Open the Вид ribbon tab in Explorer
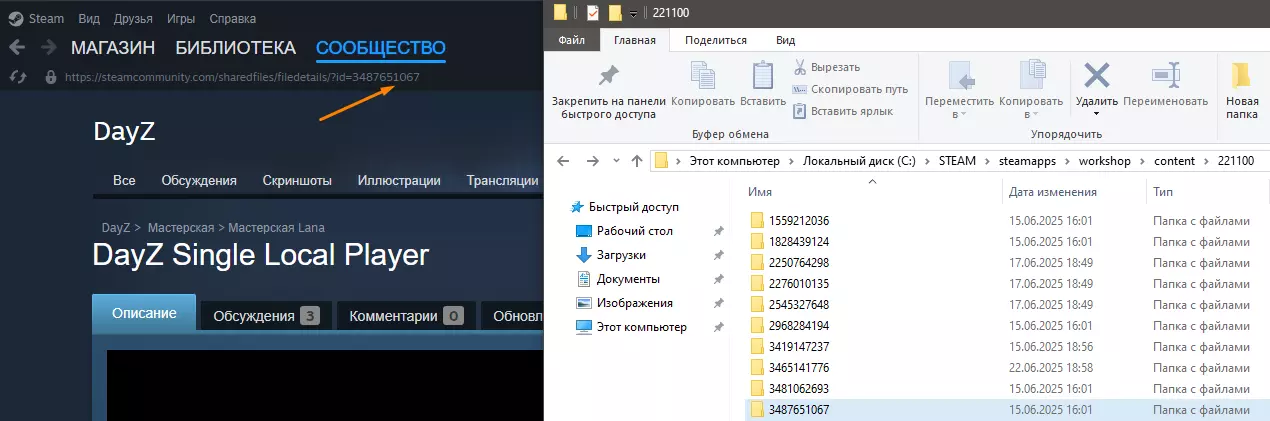 click(x=786, y=40)
